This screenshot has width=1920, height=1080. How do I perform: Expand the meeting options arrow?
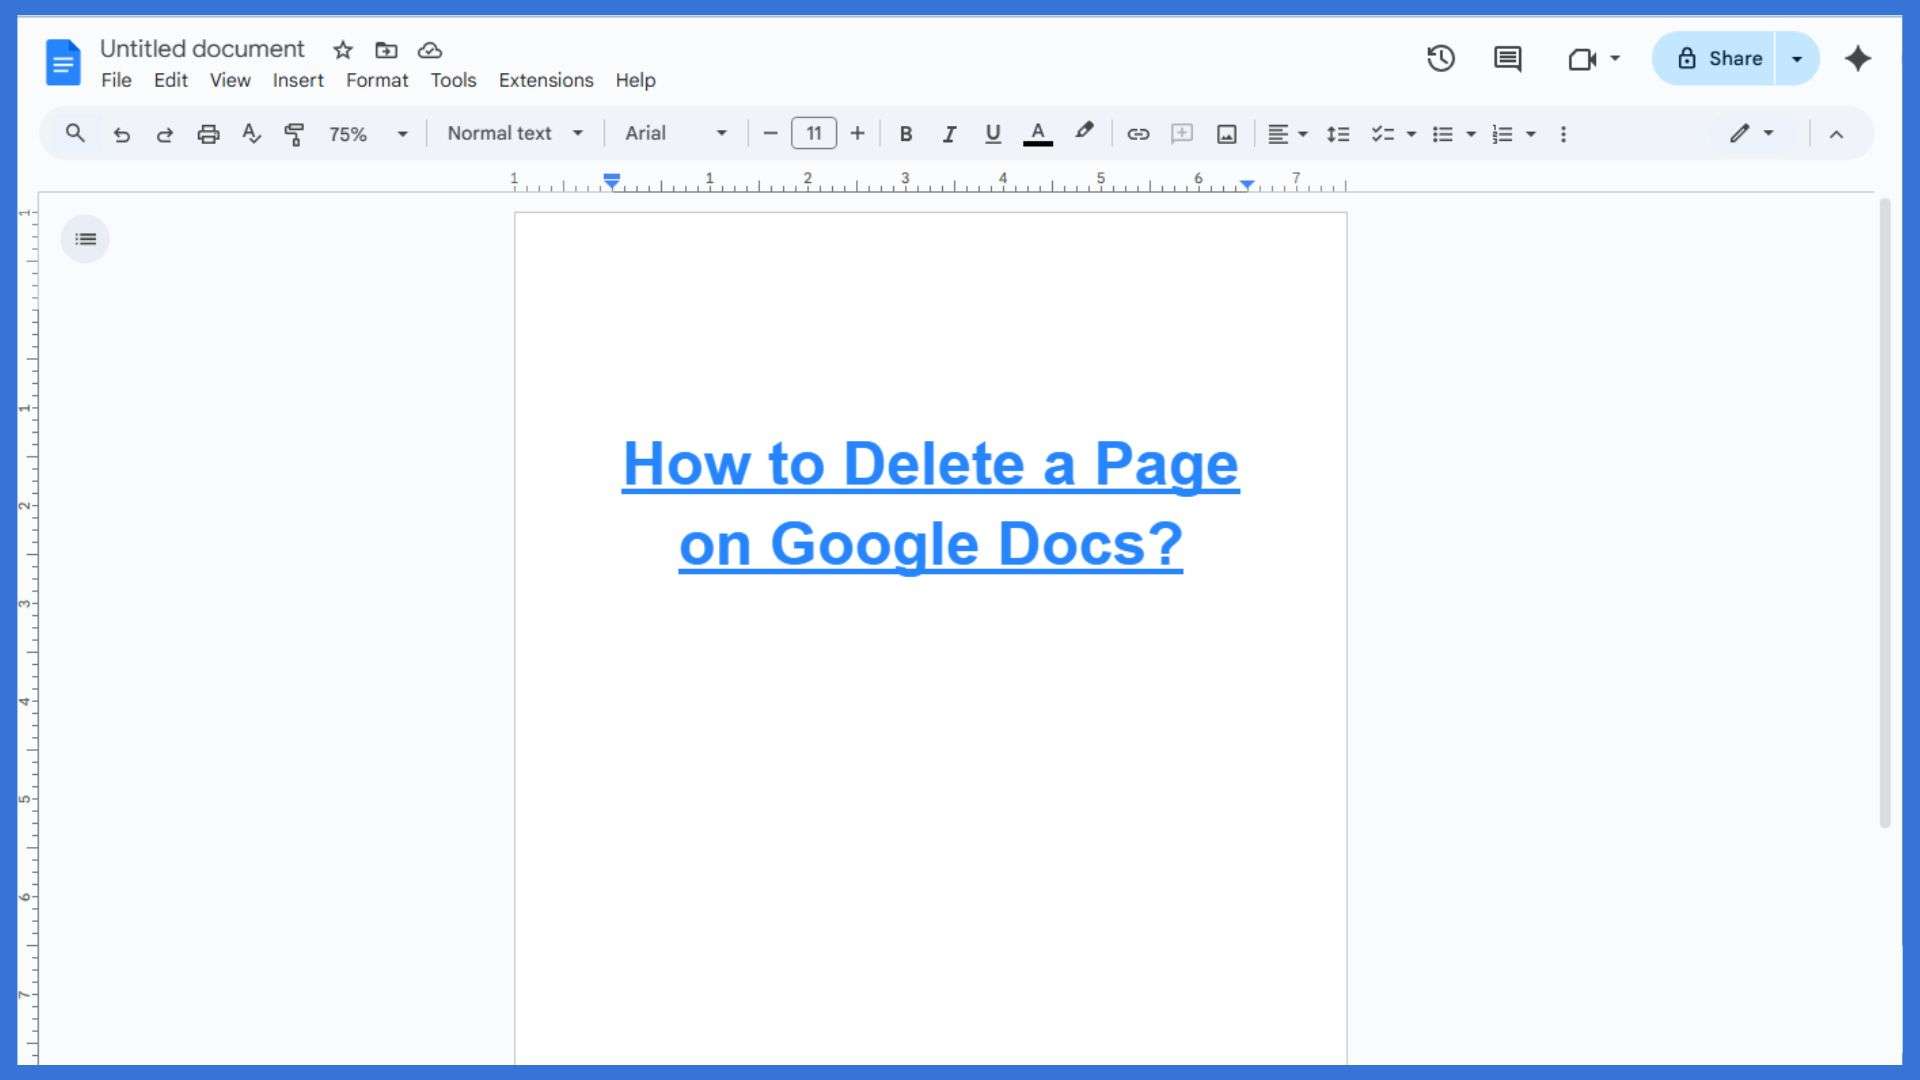pos(1615,58)
